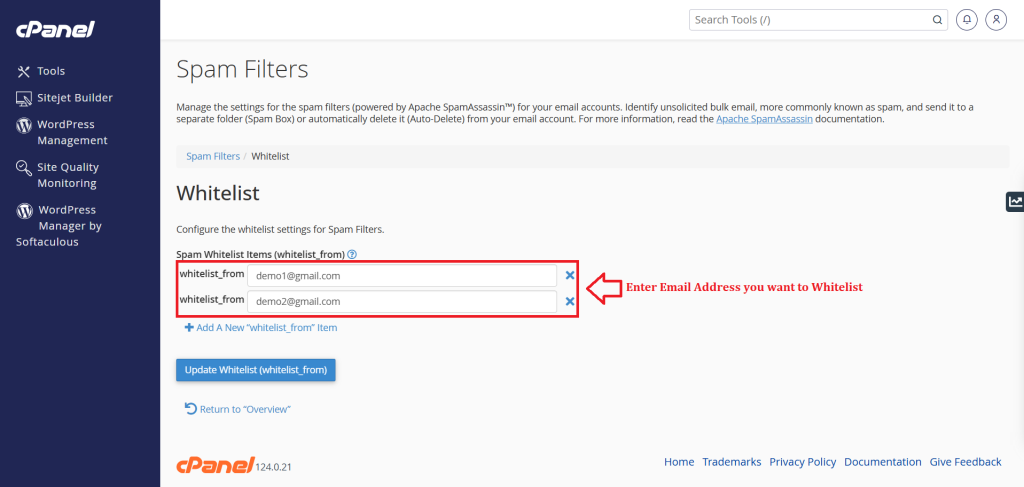The image size is (1024, 487).
Task: Add a new whitelist_from item
Action: [261, 328]
